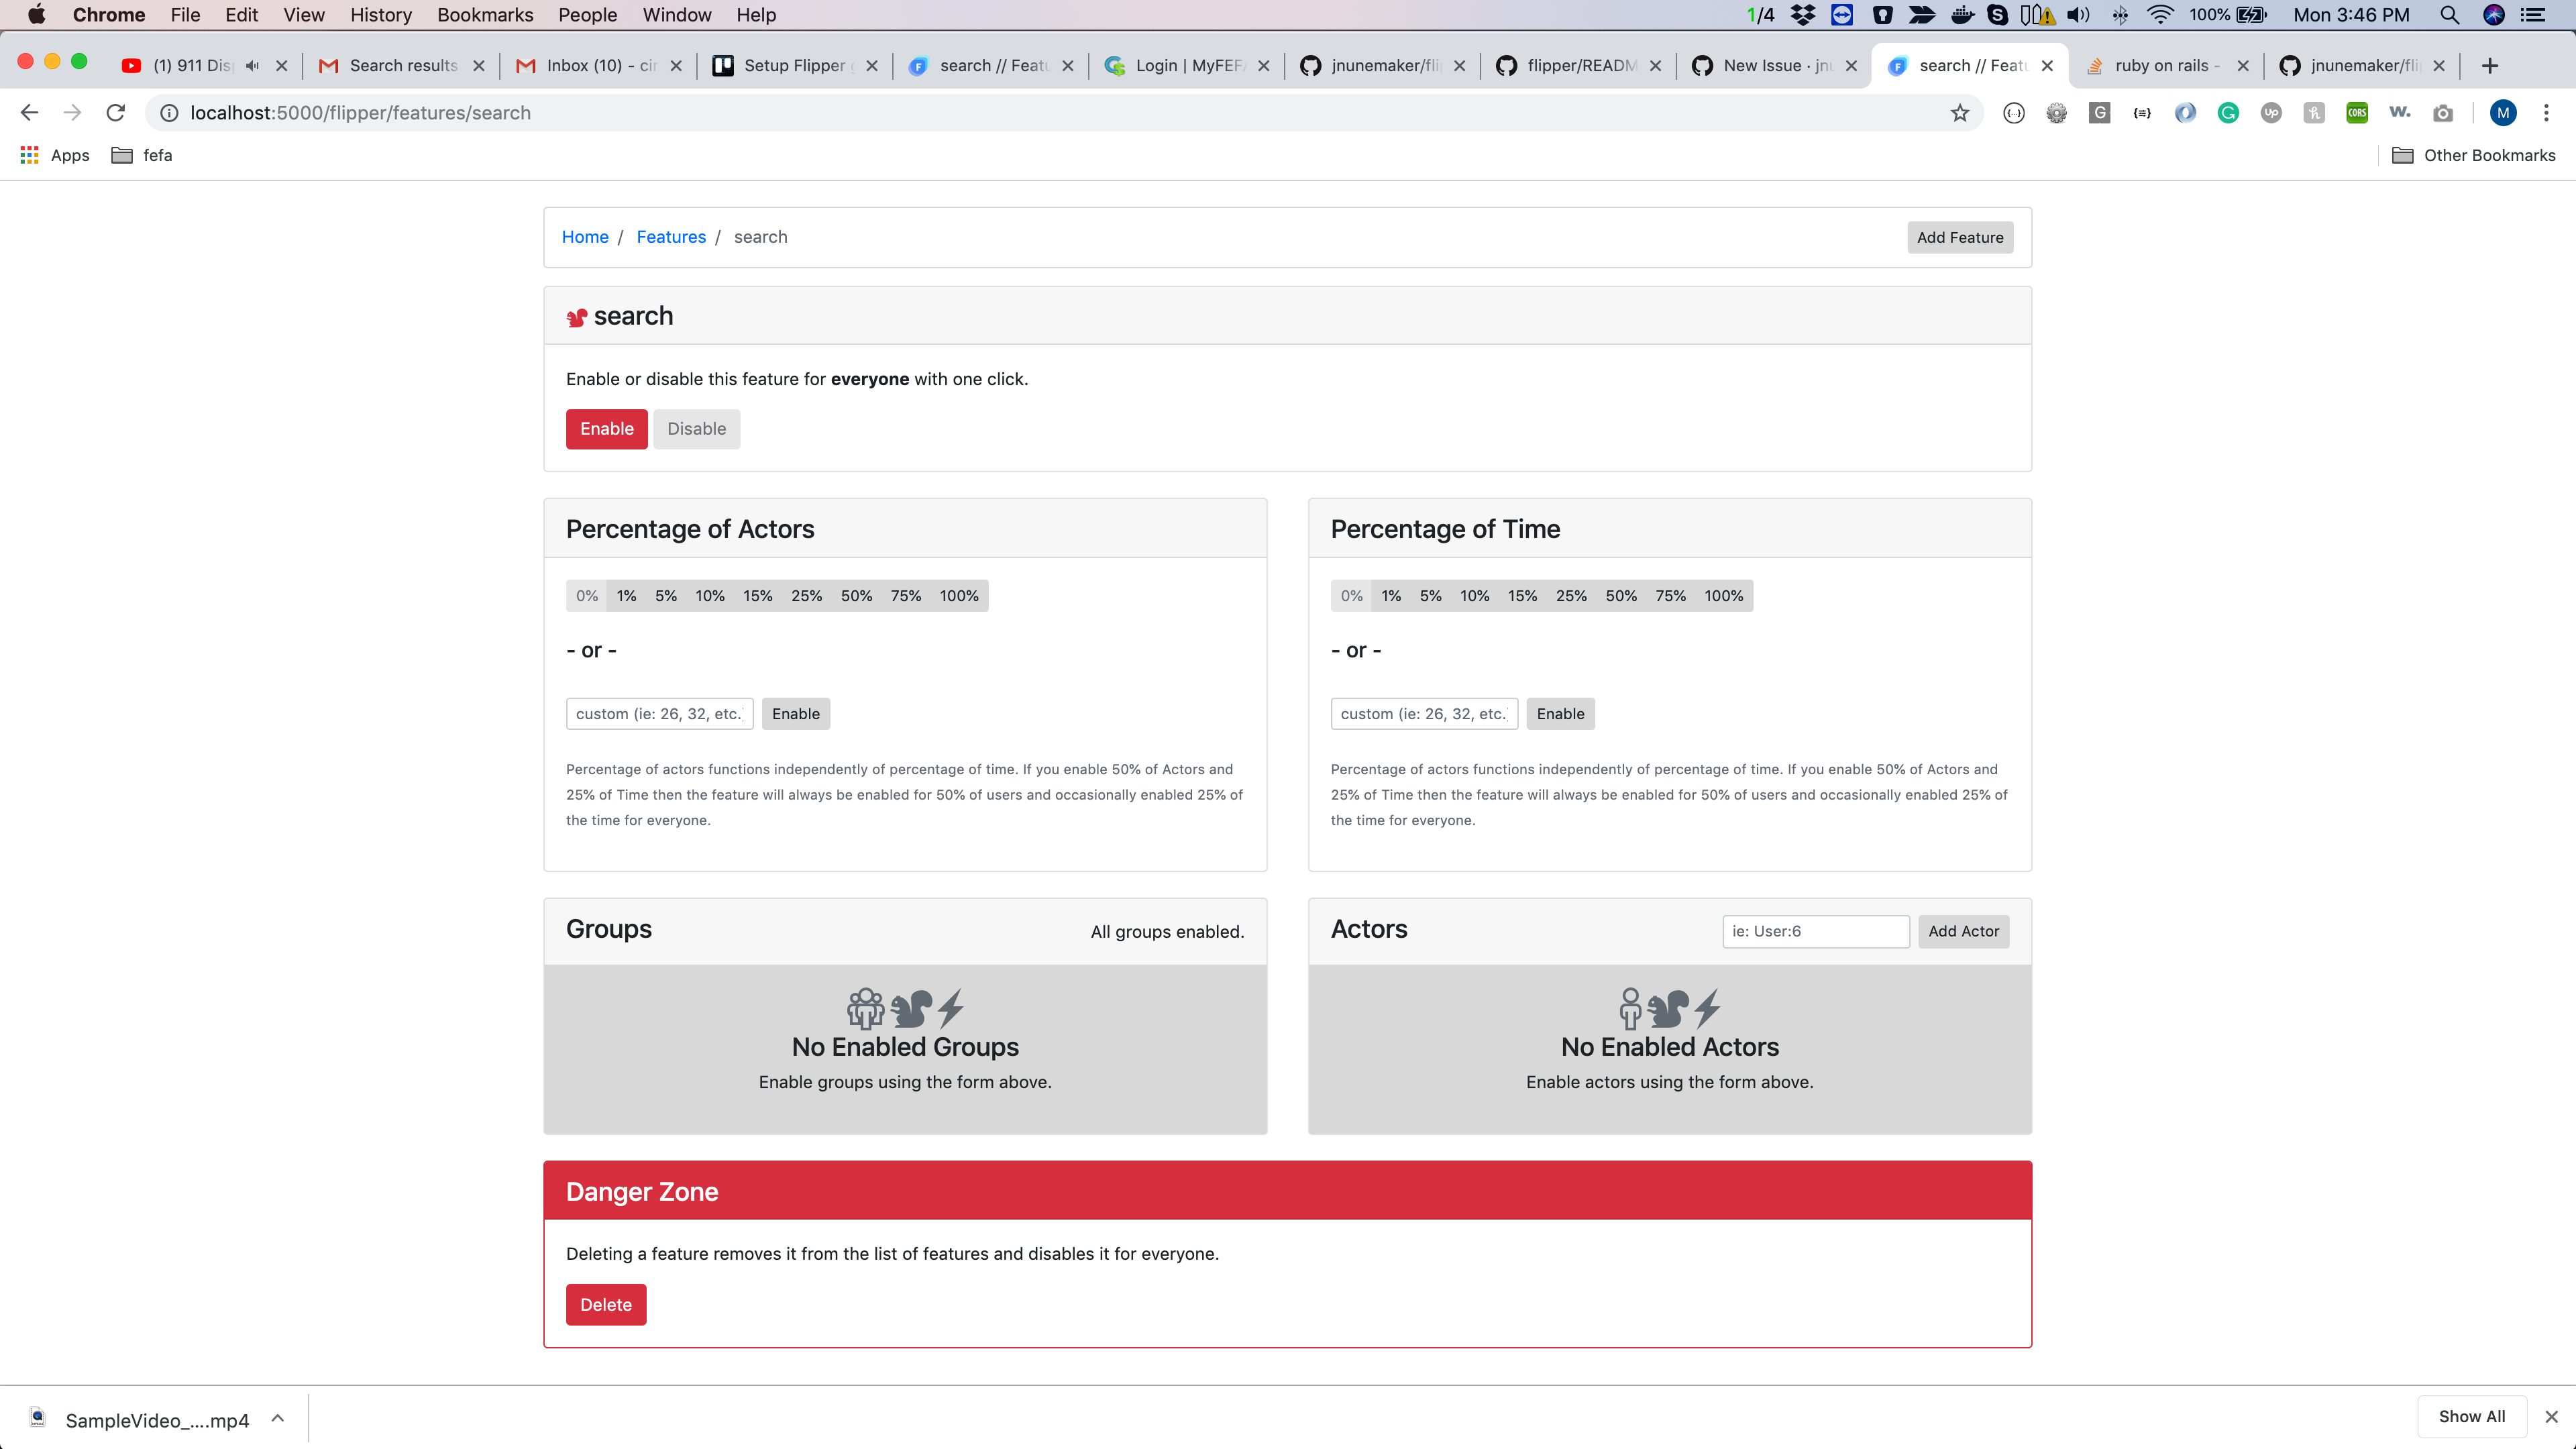Image resolution: width=2576 pixels, height=1449 pixels.
Task: Open the Chrome three-dot menu
Action: coord(2546,112)
